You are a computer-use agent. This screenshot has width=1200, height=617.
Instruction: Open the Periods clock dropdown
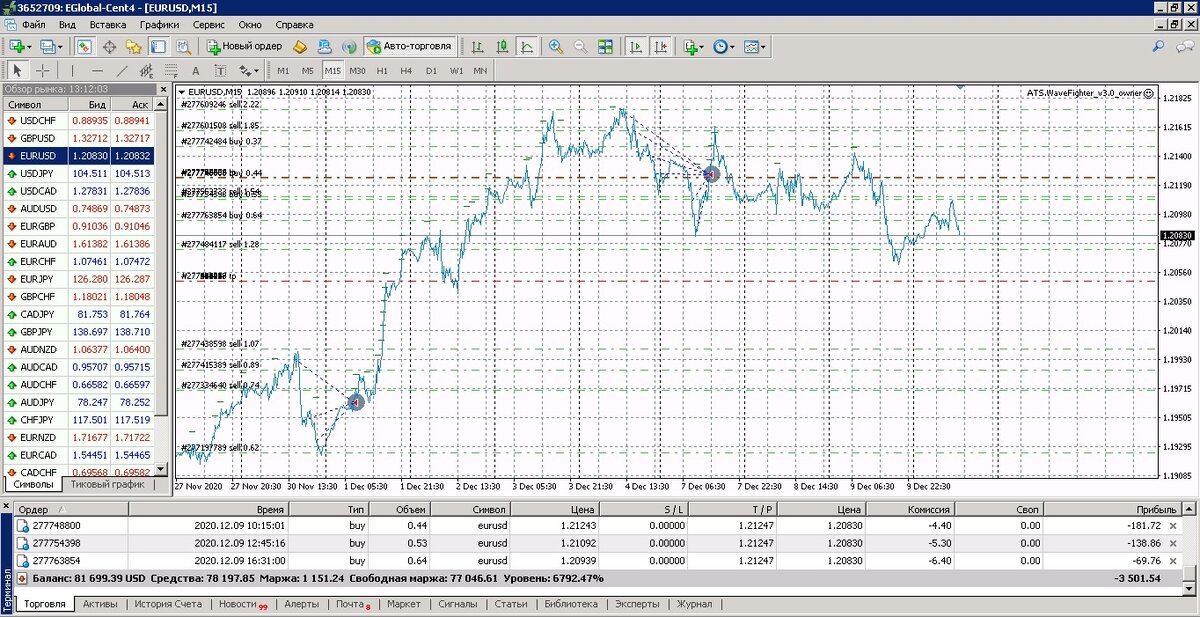coord(724,46)
